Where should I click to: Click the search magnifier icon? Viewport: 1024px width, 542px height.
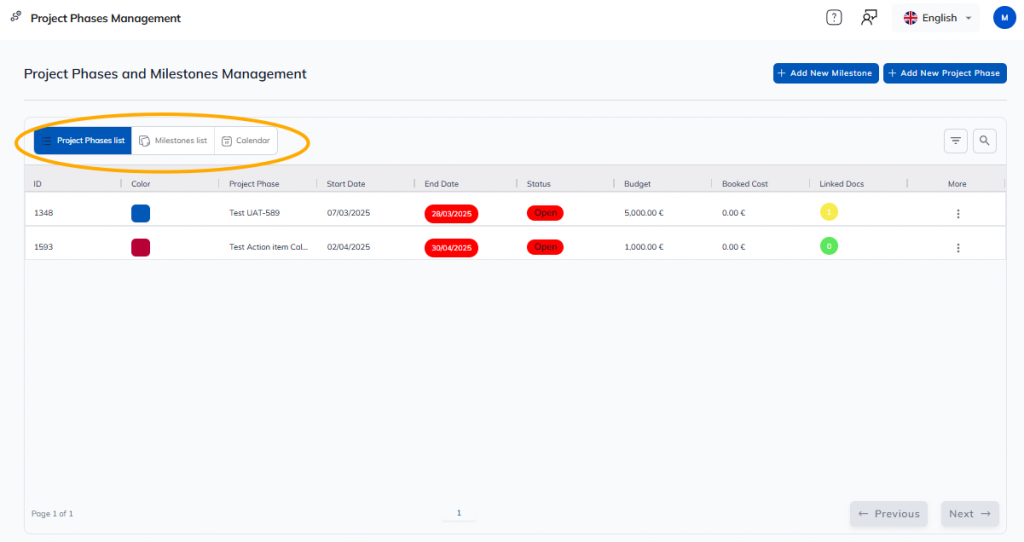pyautogui.click(x=985, y=141)
